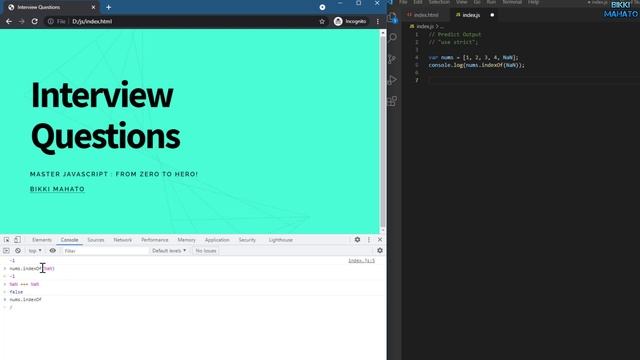The image size is (640, 360).
Task: Switch to the Console tab
Action: click(69, 240)
